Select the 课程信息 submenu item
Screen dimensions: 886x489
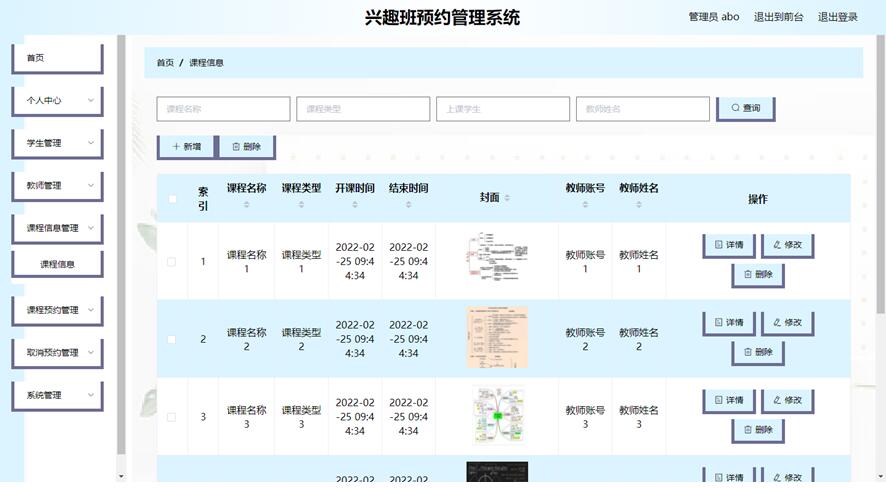[58, 264]
